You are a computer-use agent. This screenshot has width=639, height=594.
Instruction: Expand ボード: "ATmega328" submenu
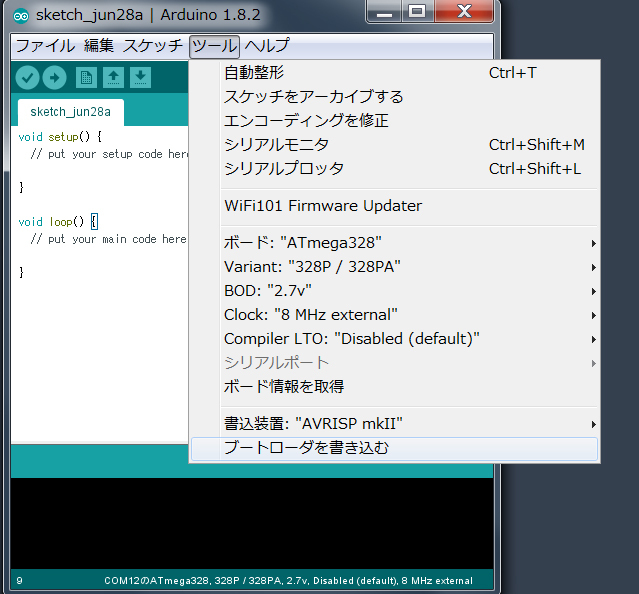(394, 243)
